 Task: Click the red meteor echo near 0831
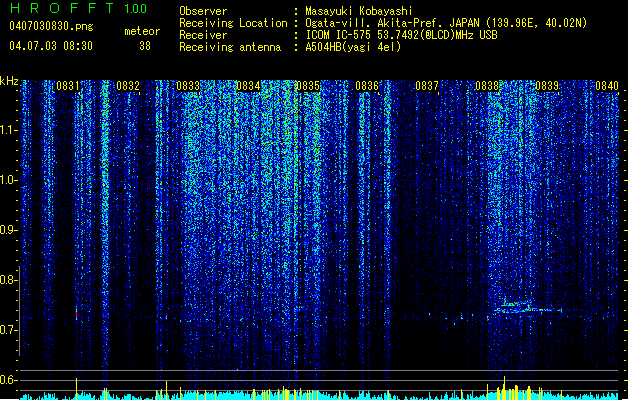[76, 314]
